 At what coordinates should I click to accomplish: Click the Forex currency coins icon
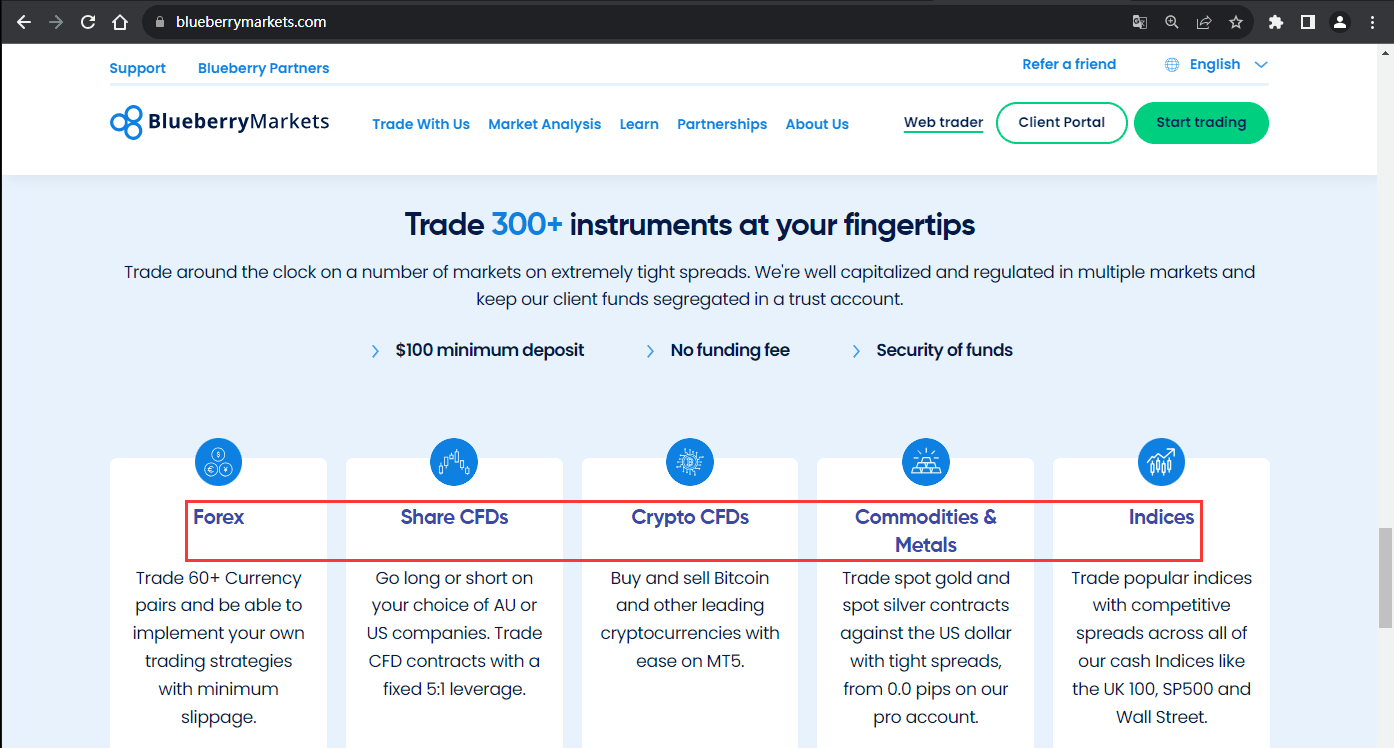[218, 463]
